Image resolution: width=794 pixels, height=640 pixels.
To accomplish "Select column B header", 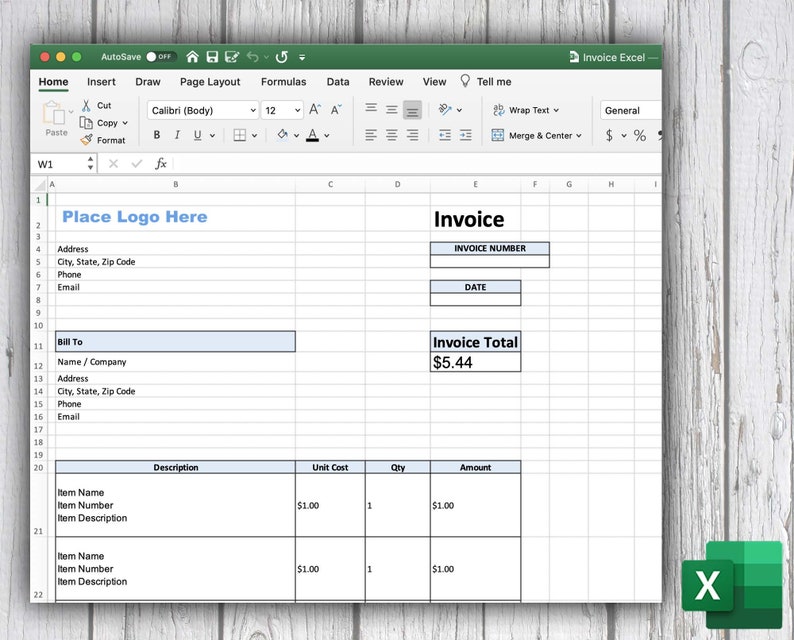I will point(175,184).
